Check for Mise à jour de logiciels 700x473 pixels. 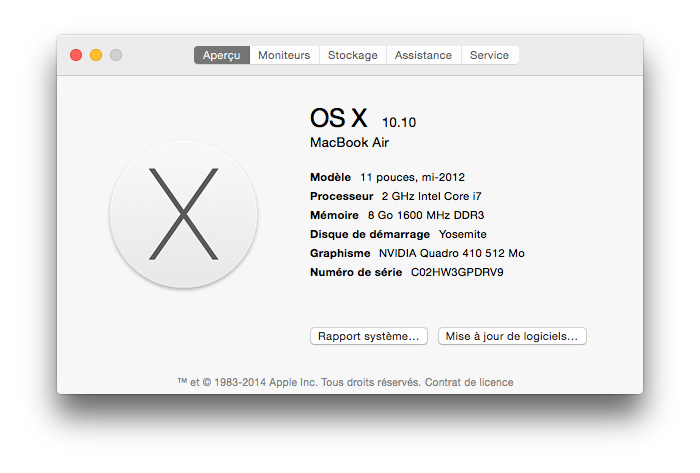point(512,336)
